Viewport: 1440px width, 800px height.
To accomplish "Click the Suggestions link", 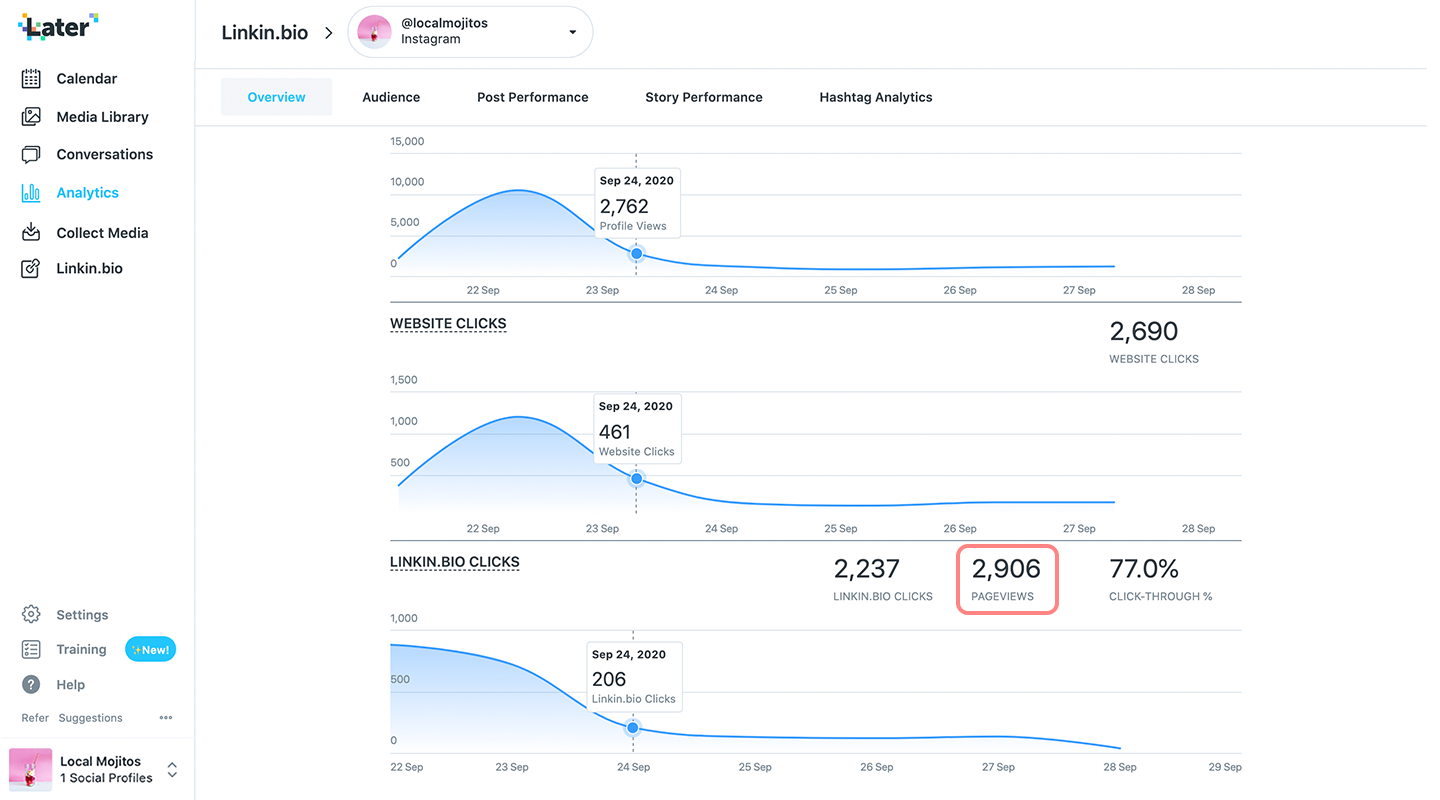I will pos(91,718).
